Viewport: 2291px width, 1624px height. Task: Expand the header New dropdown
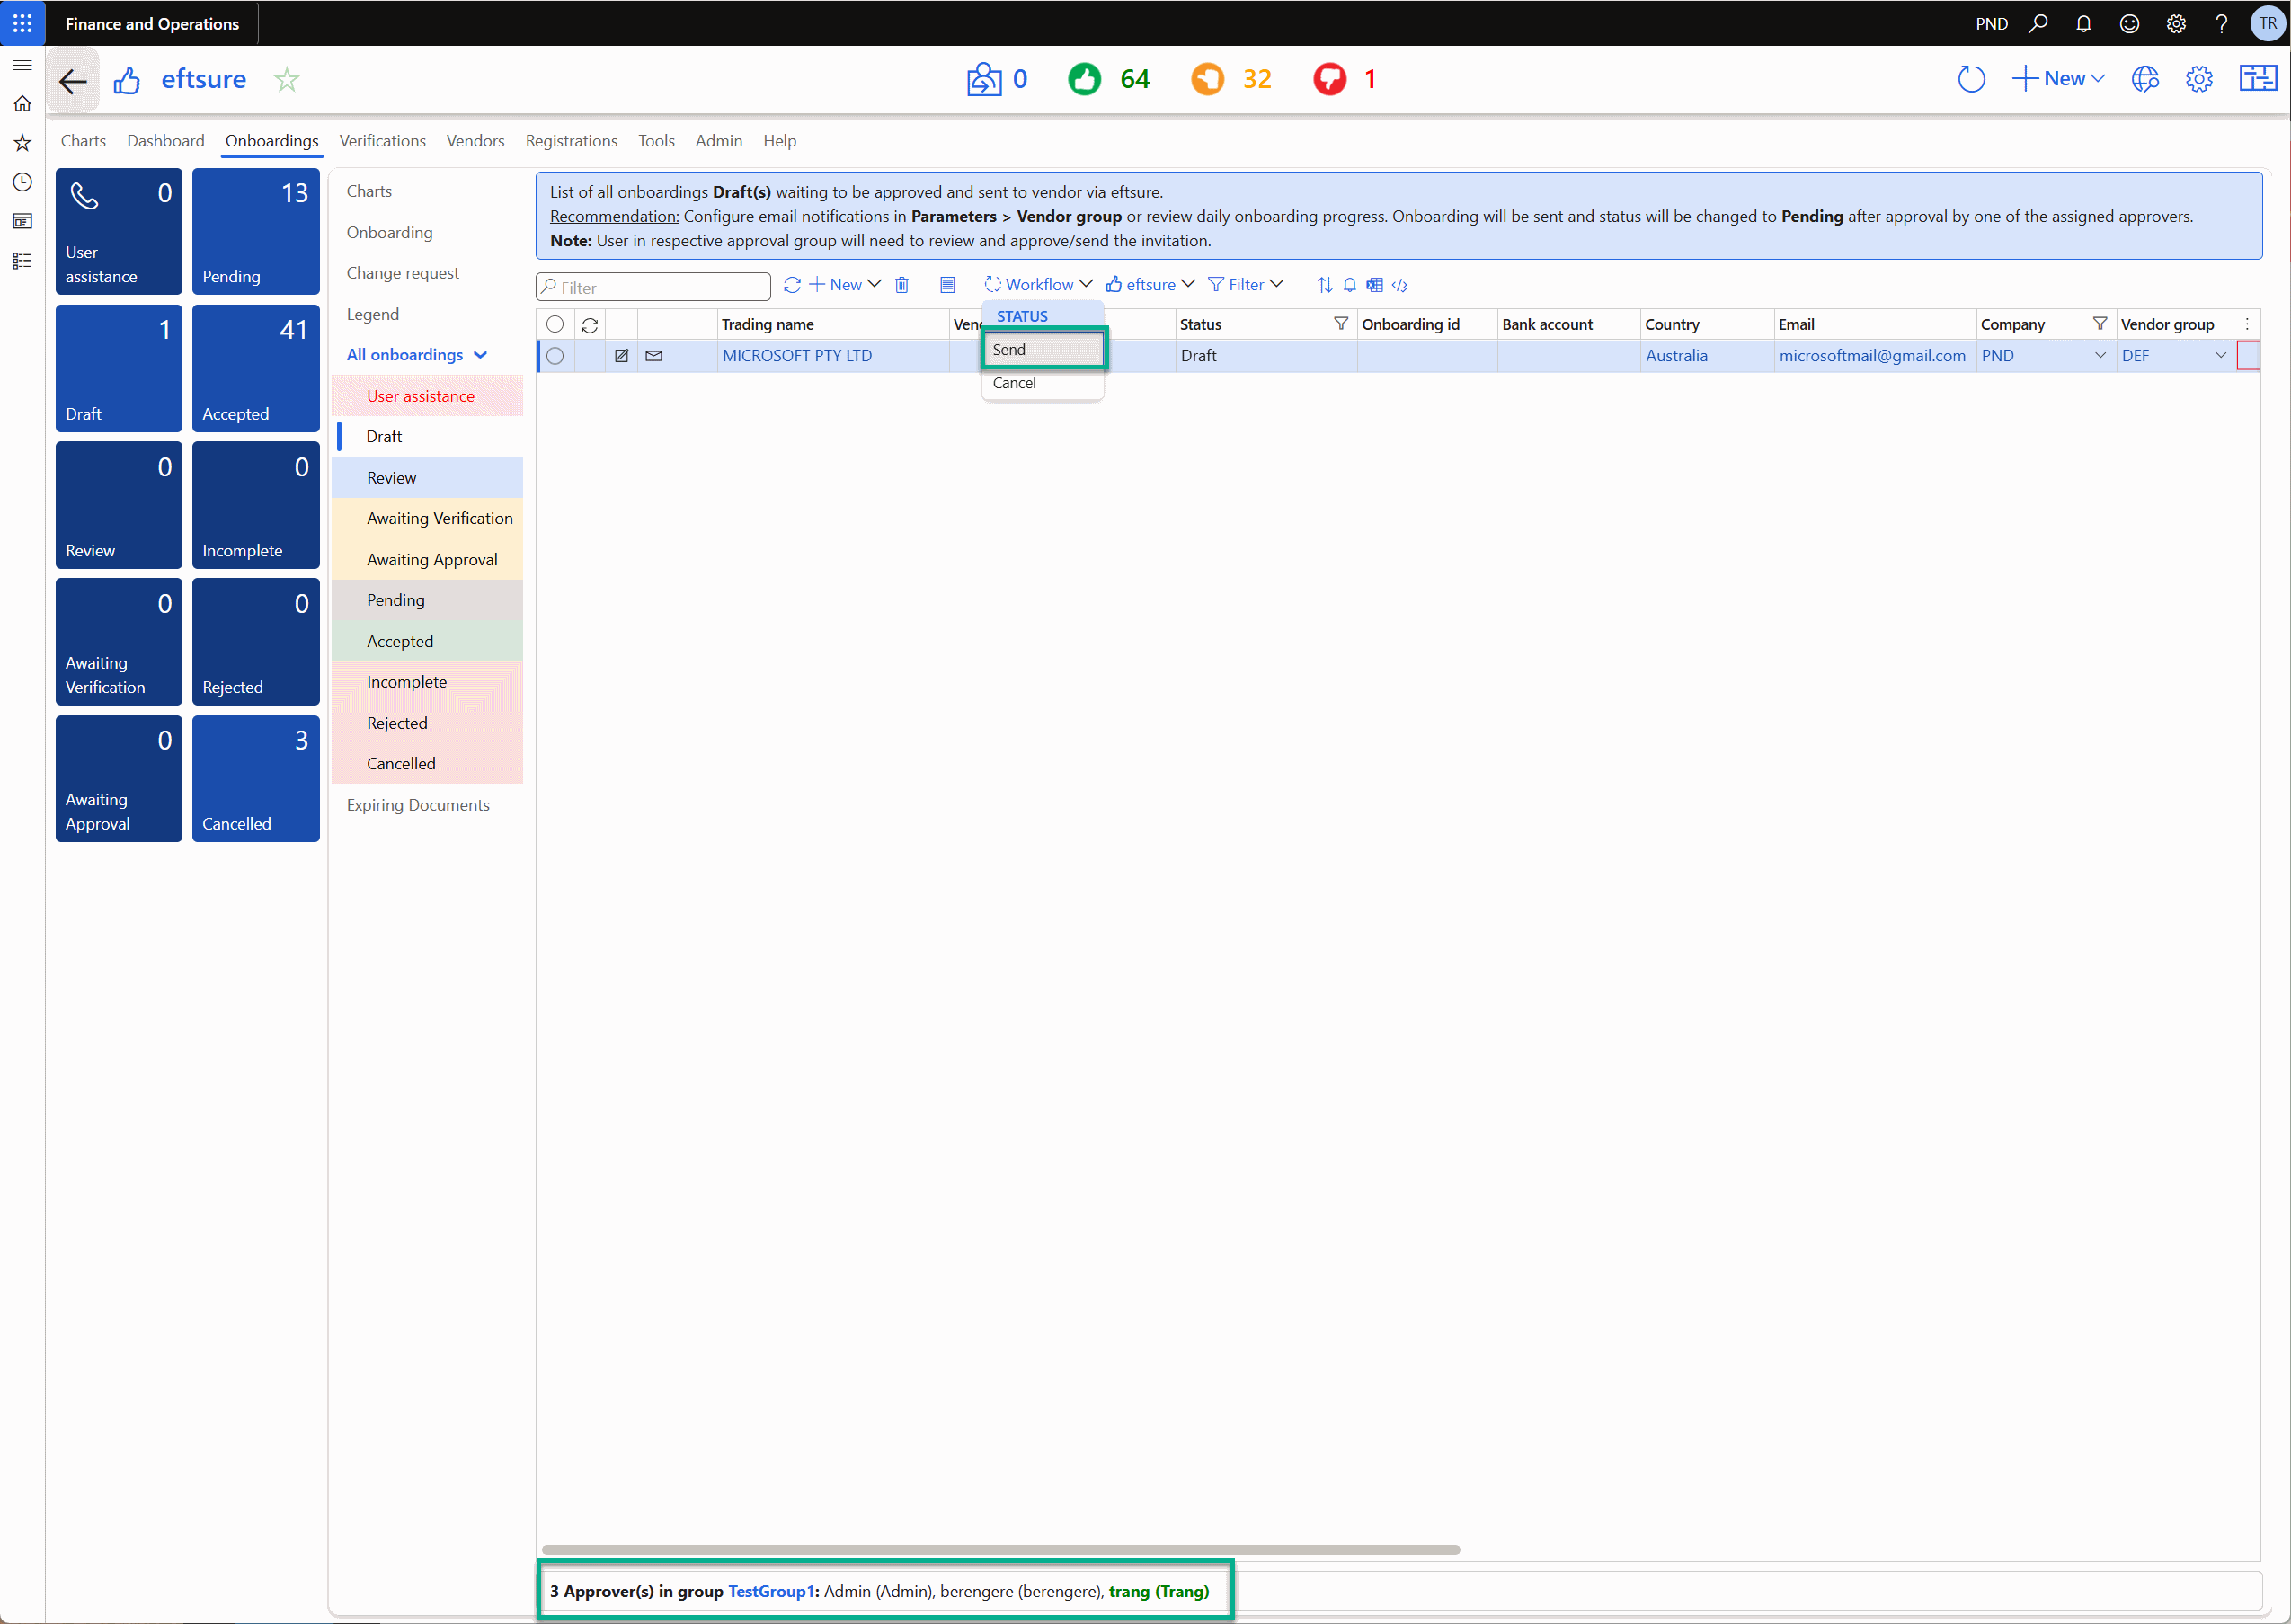[2059, 79]
